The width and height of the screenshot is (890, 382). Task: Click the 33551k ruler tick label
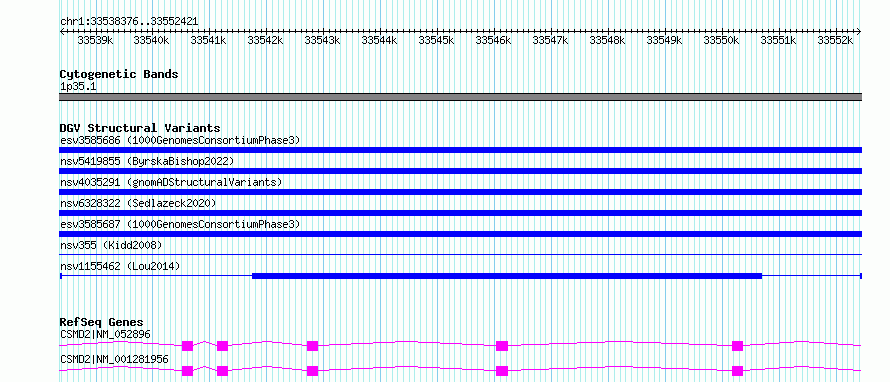coord(779,40)
